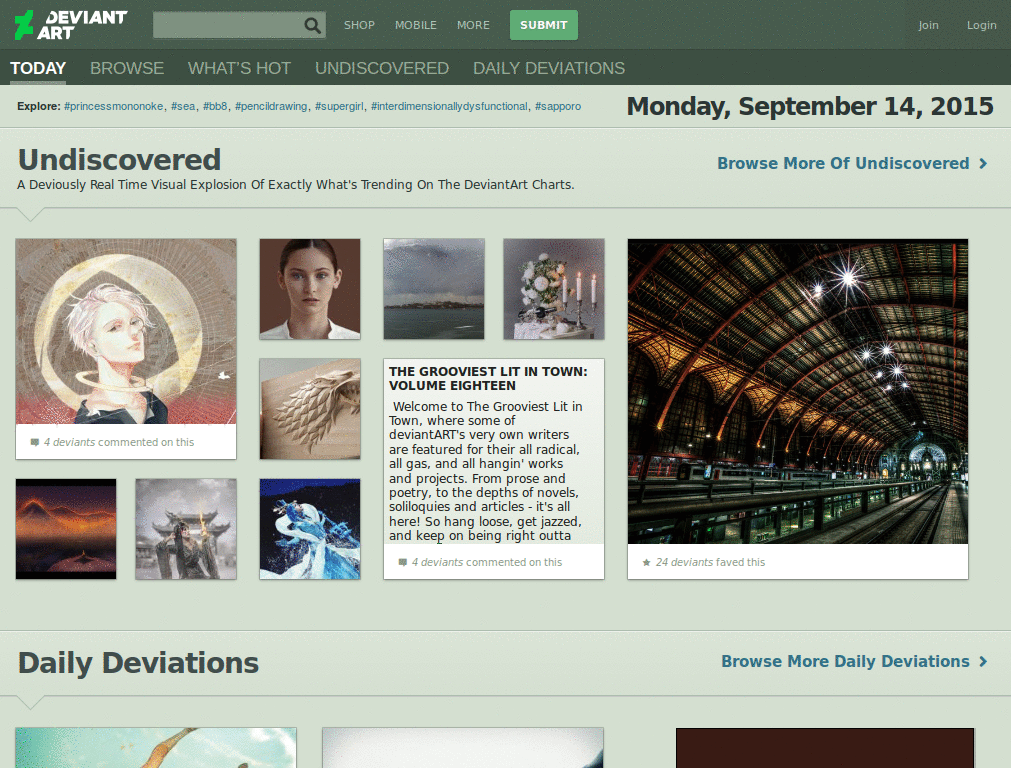Click the comment icon under Grooviest Lit article
This screenshot has width=1024, height=768.
coord(402,562)
